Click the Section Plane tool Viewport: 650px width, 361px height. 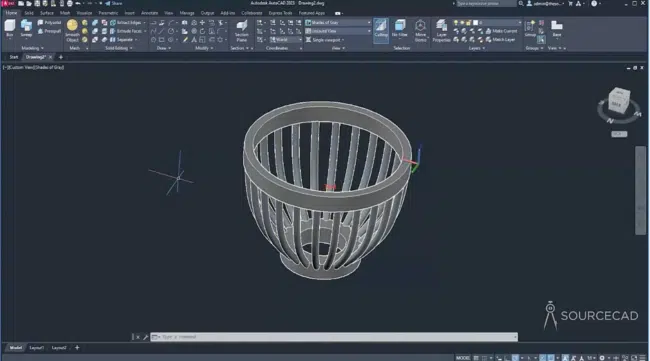point(242,30)
